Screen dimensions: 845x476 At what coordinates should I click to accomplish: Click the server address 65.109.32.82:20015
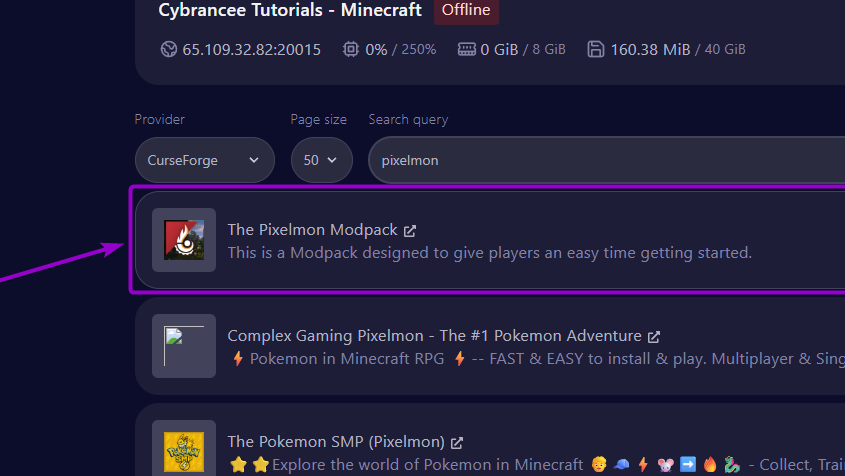click(251, 50)
